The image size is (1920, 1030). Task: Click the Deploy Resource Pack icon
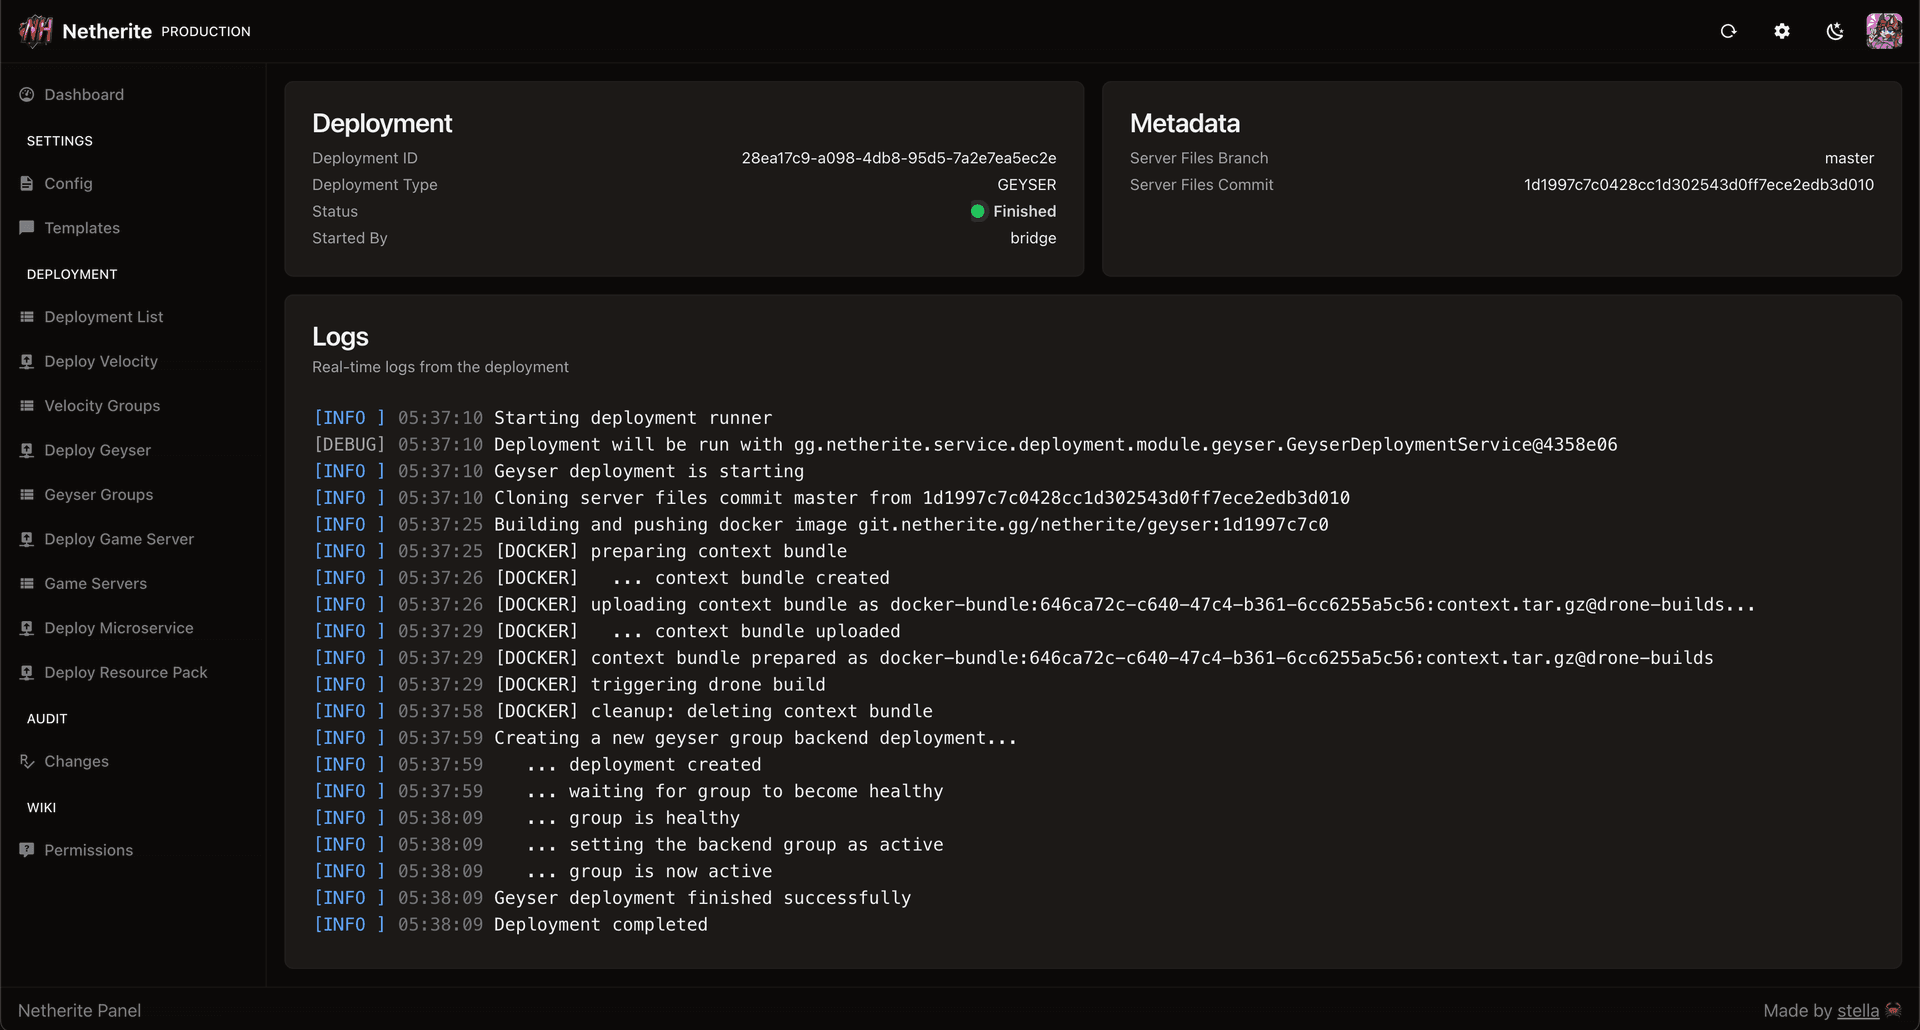tap(27, 673)
